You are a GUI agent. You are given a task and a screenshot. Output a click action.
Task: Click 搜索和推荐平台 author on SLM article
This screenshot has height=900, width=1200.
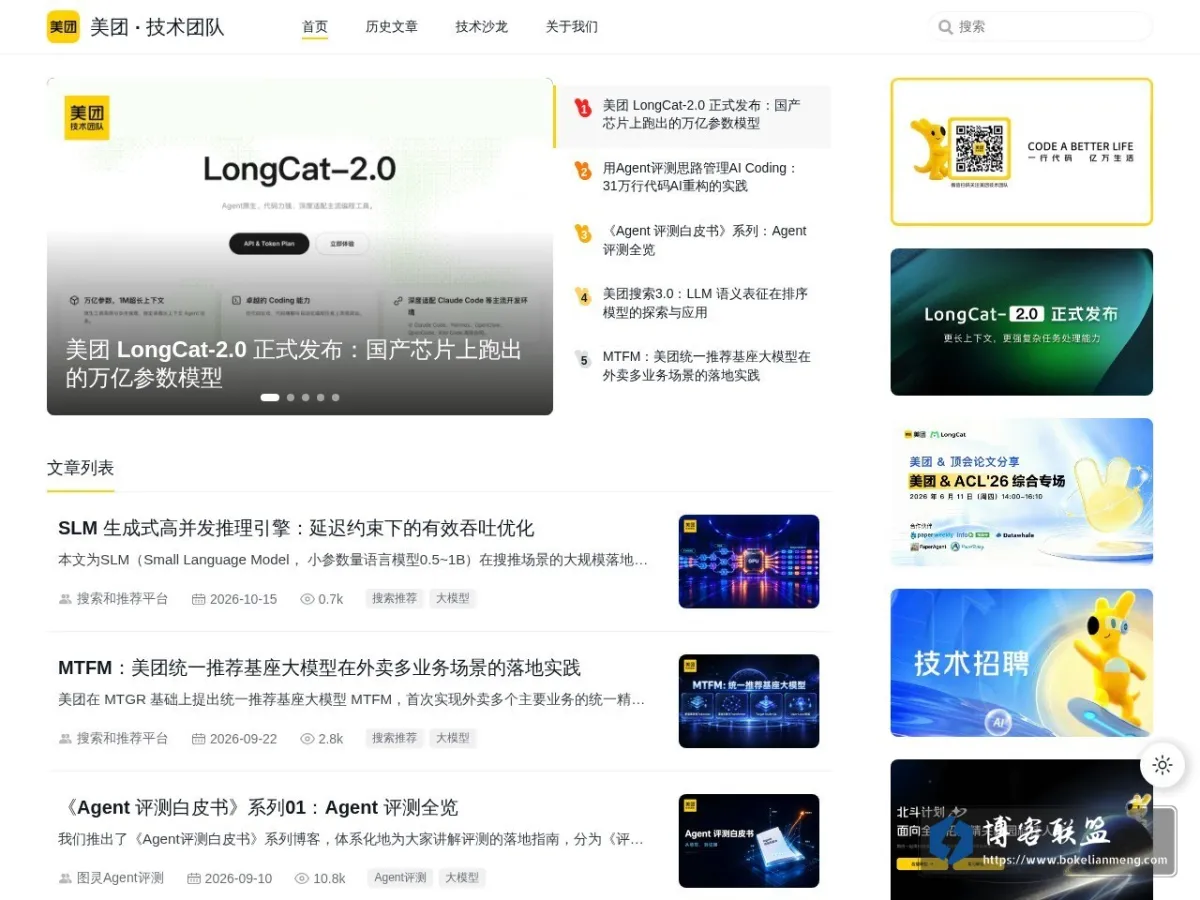pos(122,599)
